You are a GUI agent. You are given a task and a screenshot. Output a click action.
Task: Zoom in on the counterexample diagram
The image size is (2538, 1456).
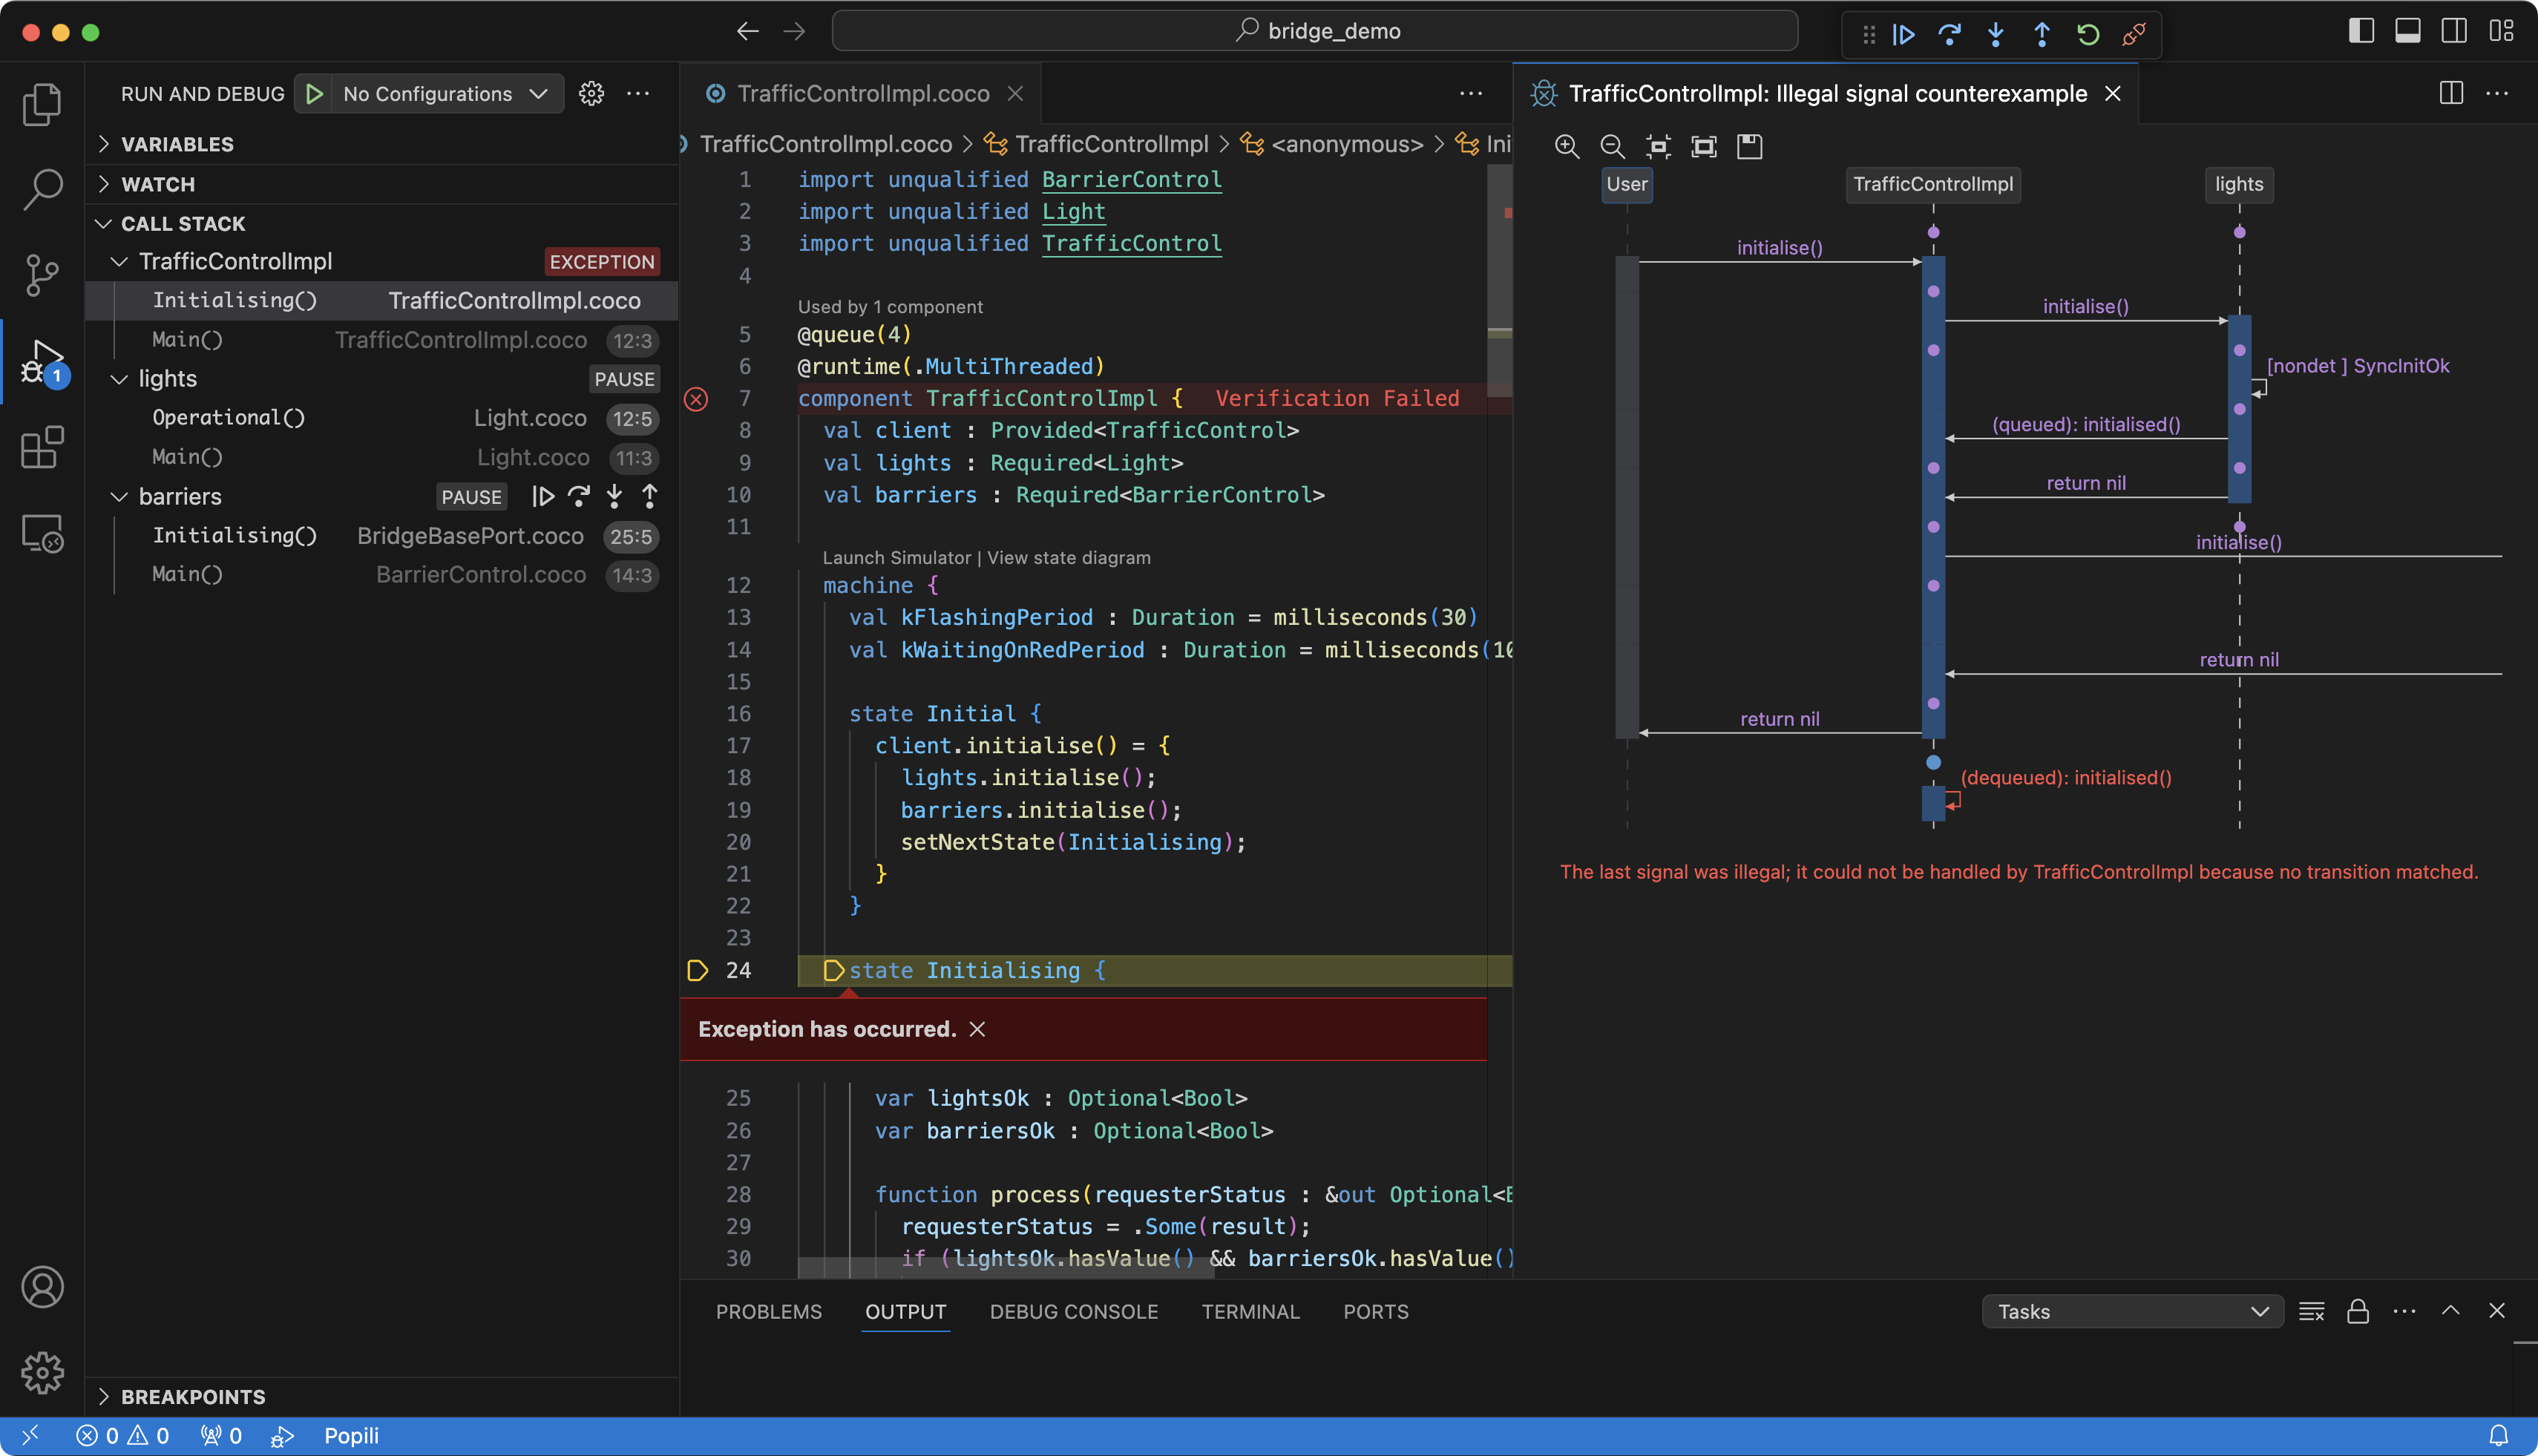coord(1567,147)
